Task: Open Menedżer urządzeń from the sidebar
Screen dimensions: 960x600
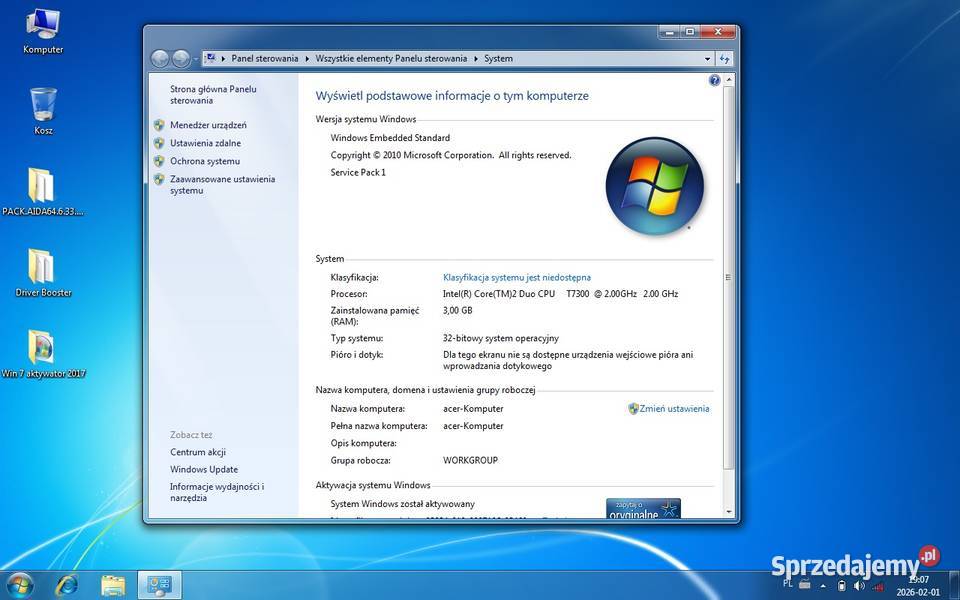Action: tap(209, 125)
